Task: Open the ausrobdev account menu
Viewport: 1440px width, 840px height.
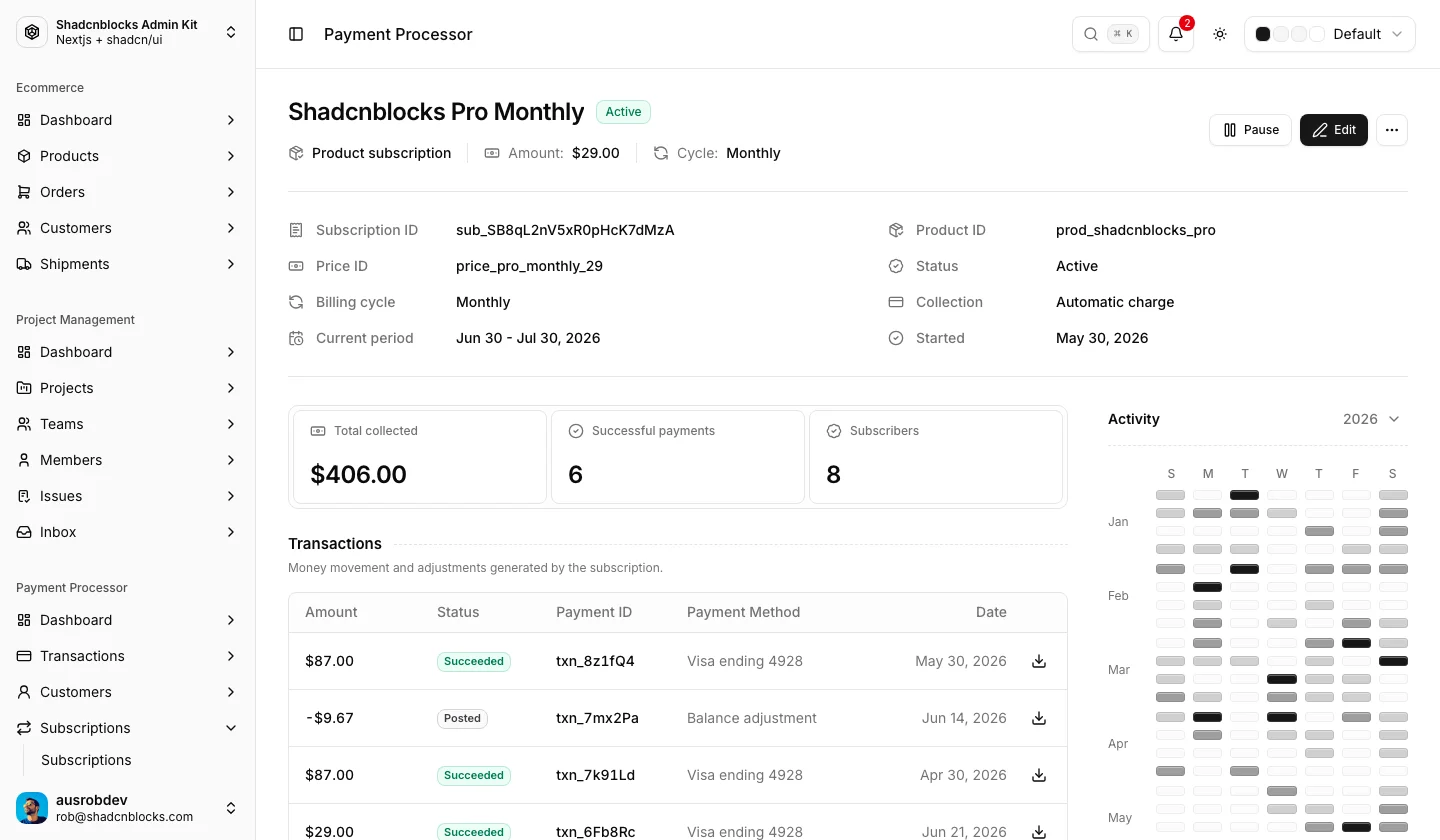Action: pyautogui.click(x=128, y=808)
